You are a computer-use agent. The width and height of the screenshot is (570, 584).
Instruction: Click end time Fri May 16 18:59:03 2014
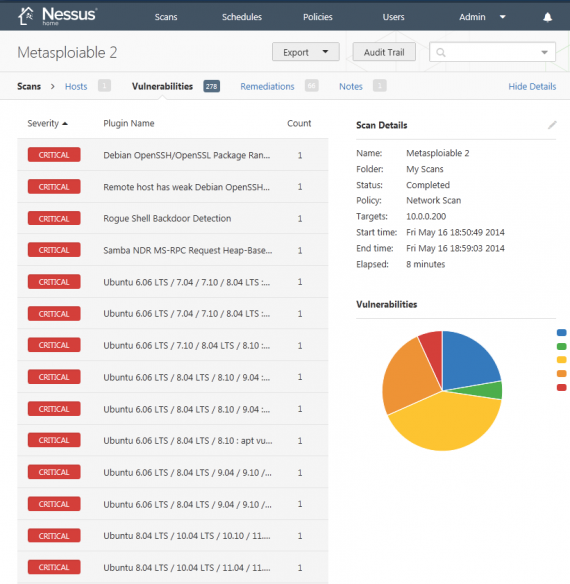pos(455,248)
